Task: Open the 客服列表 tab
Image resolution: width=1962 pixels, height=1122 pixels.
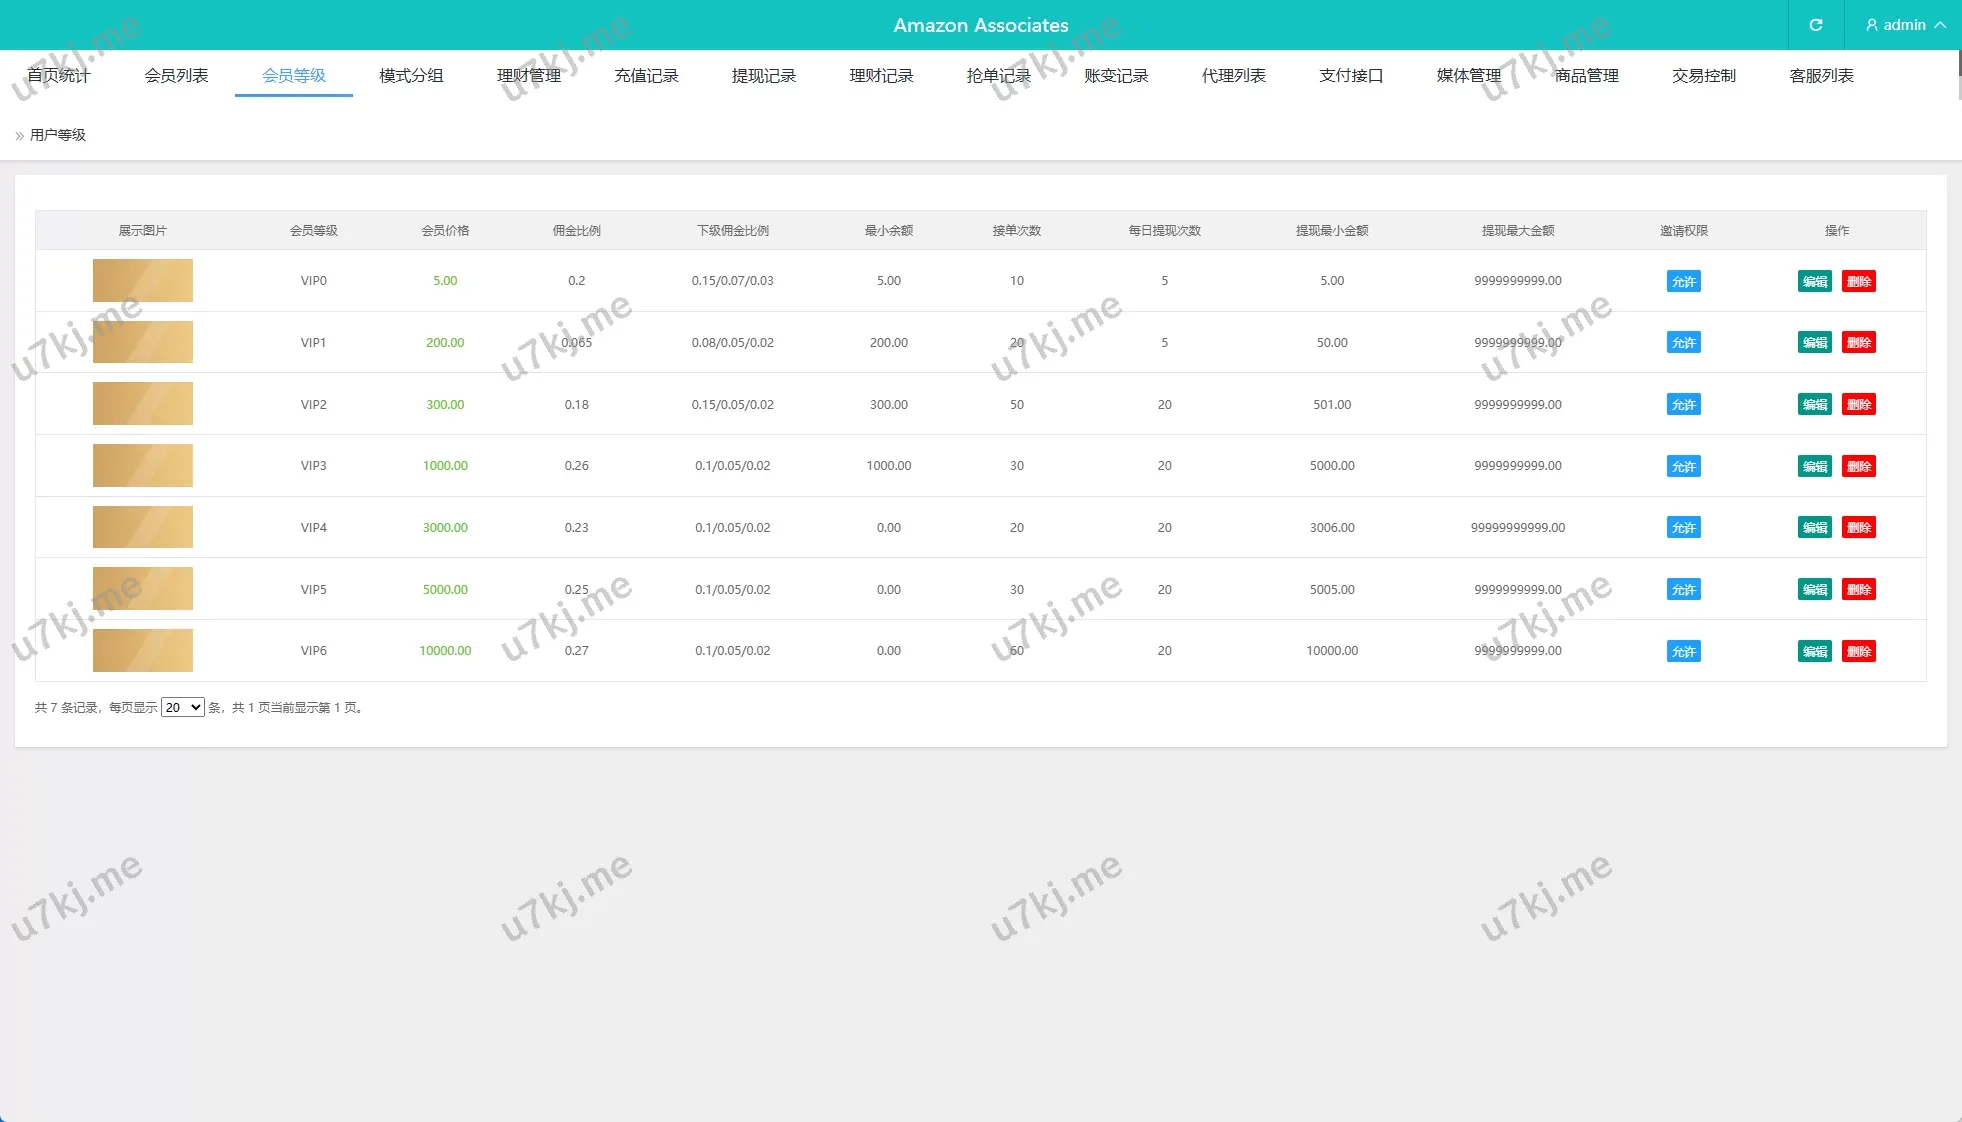Action: coord(1821,76)
